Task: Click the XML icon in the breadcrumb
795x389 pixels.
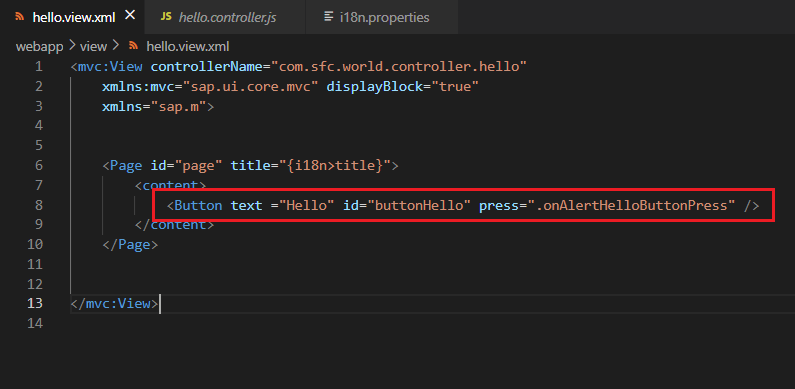Action: point(134,47)
